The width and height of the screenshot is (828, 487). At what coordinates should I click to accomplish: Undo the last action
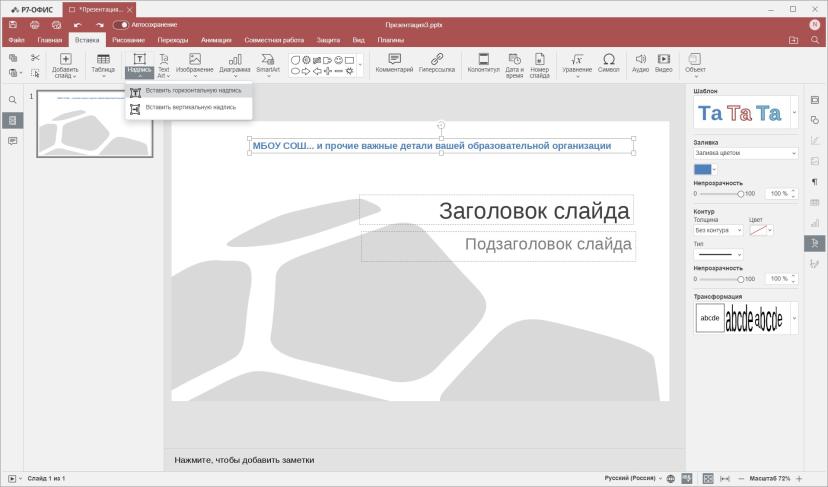coord(78,25)
